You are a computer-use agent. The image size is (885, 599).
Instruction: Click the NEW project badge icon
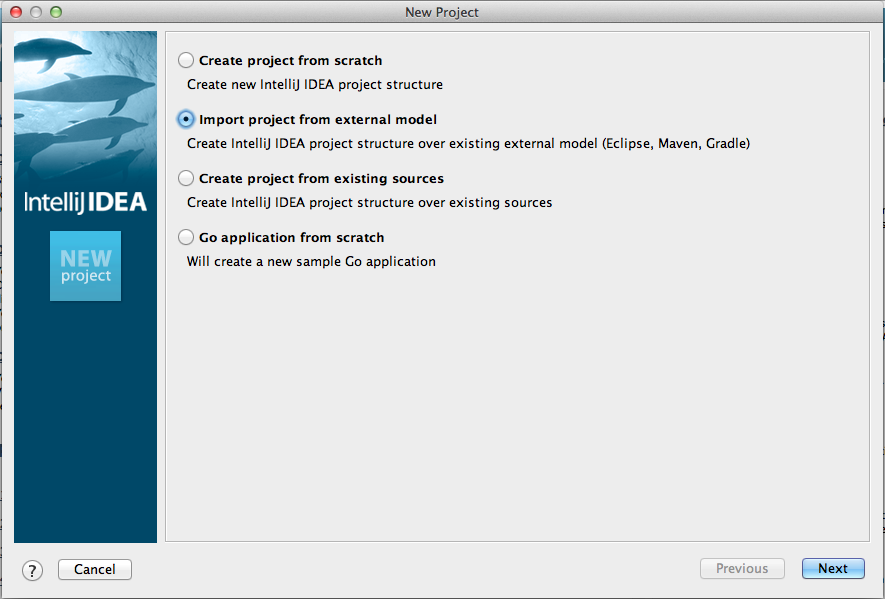pos(85,266)
